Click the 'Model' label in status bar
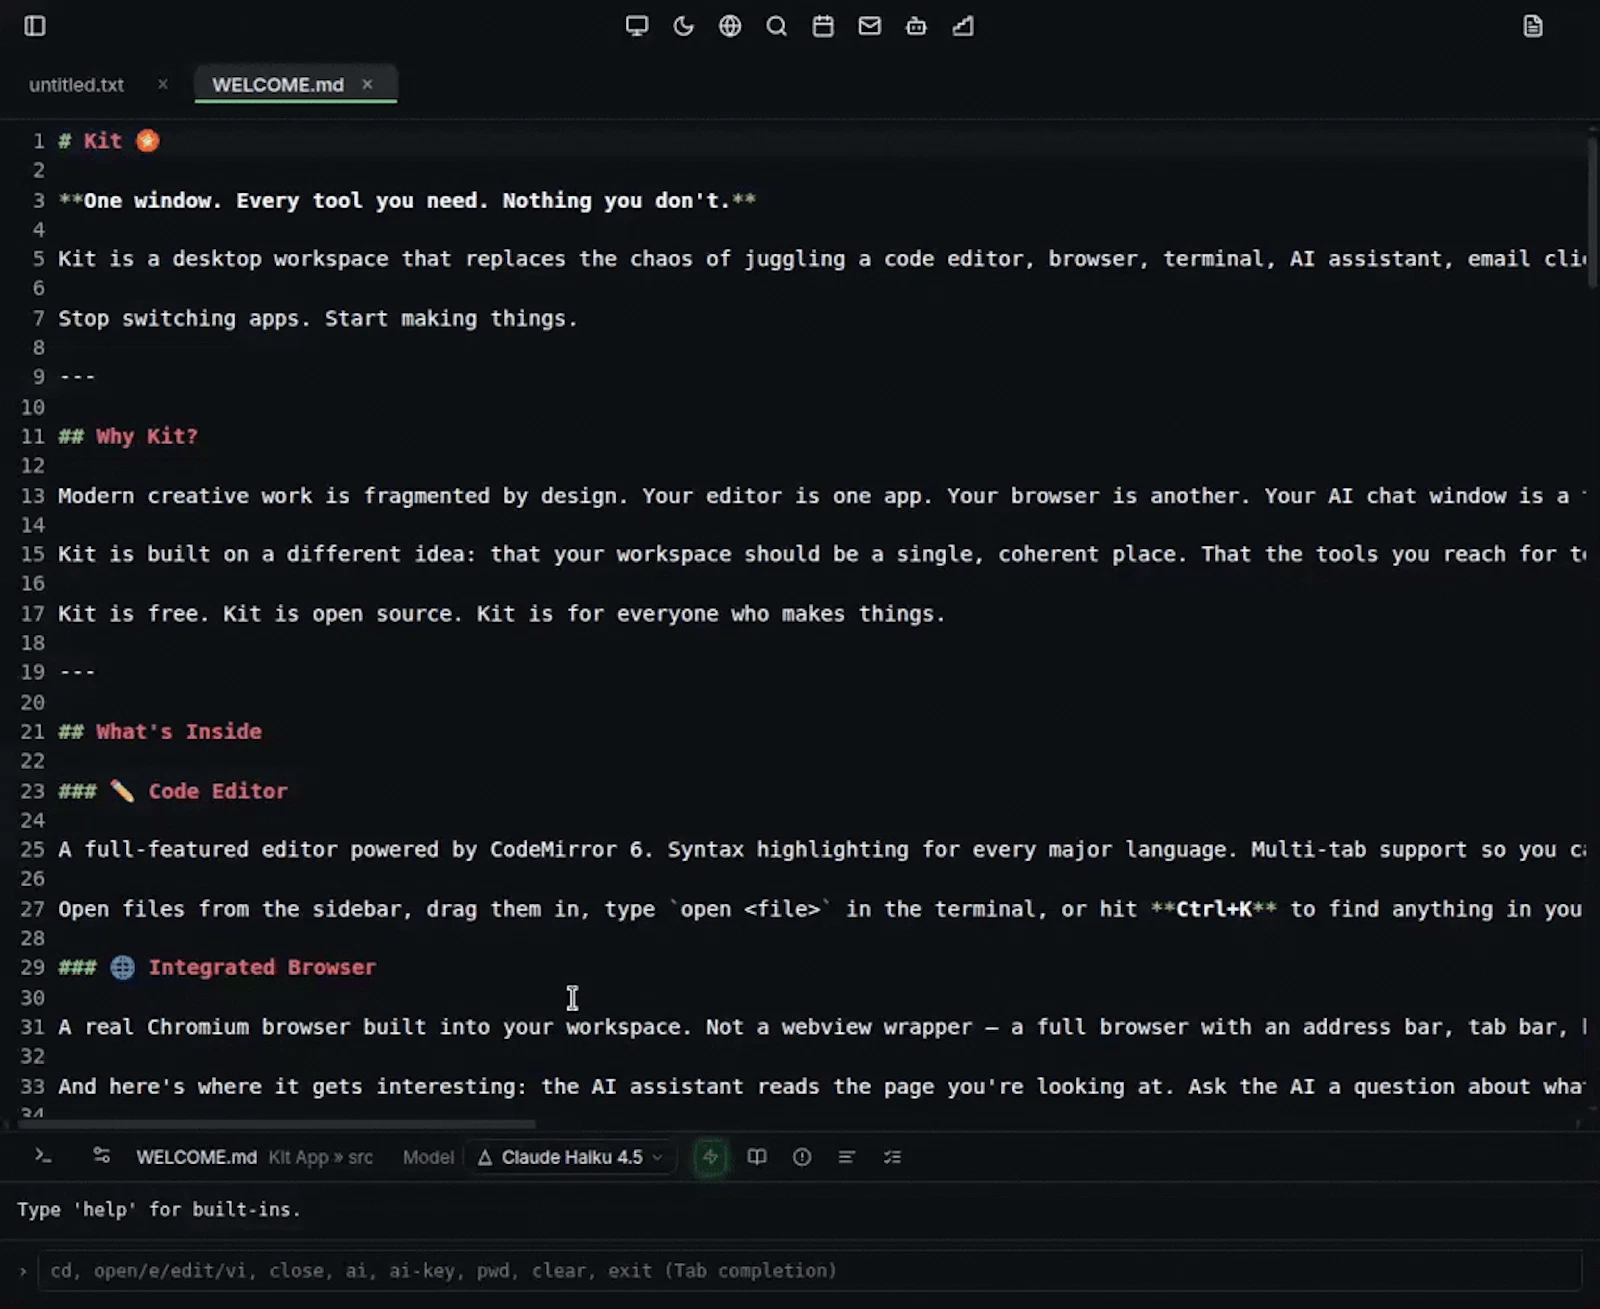The height and width of the screenshot is (1309, 1600). 428,1157
